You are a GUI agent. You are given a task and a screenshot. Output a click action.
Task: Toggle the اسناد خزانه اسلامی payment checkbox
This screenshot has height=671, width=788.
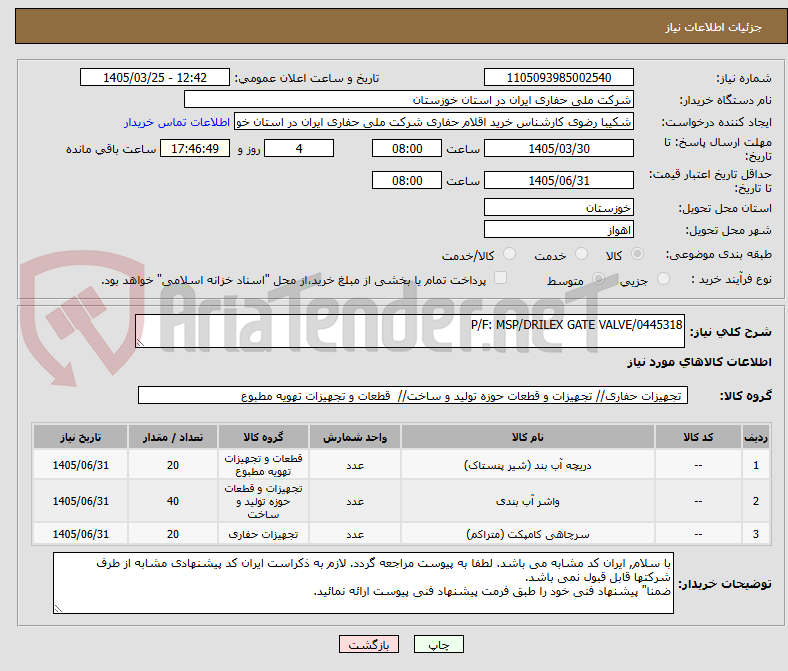click(x=500, y=278)
